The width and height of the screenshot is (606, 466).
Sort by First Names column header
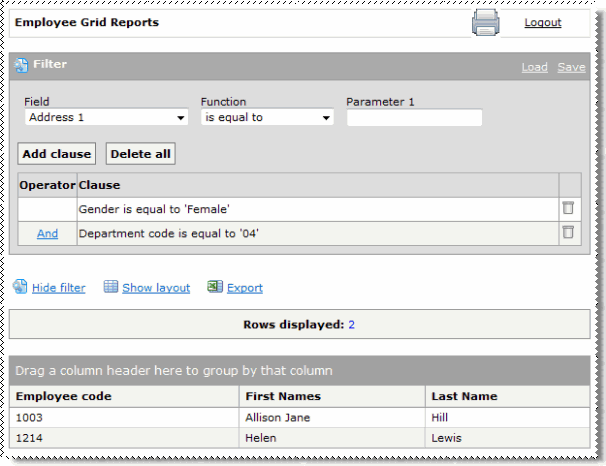281,396
